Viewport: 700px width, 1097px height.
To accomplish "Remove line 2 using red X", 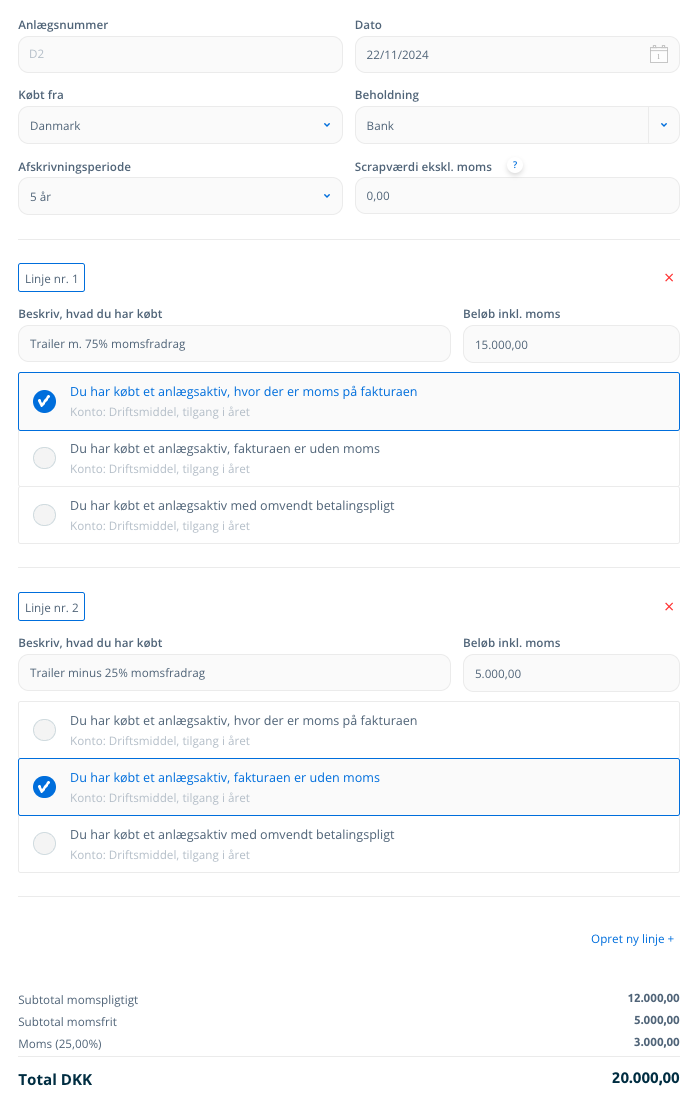I will pyautogui.click(x=669, y=607).
